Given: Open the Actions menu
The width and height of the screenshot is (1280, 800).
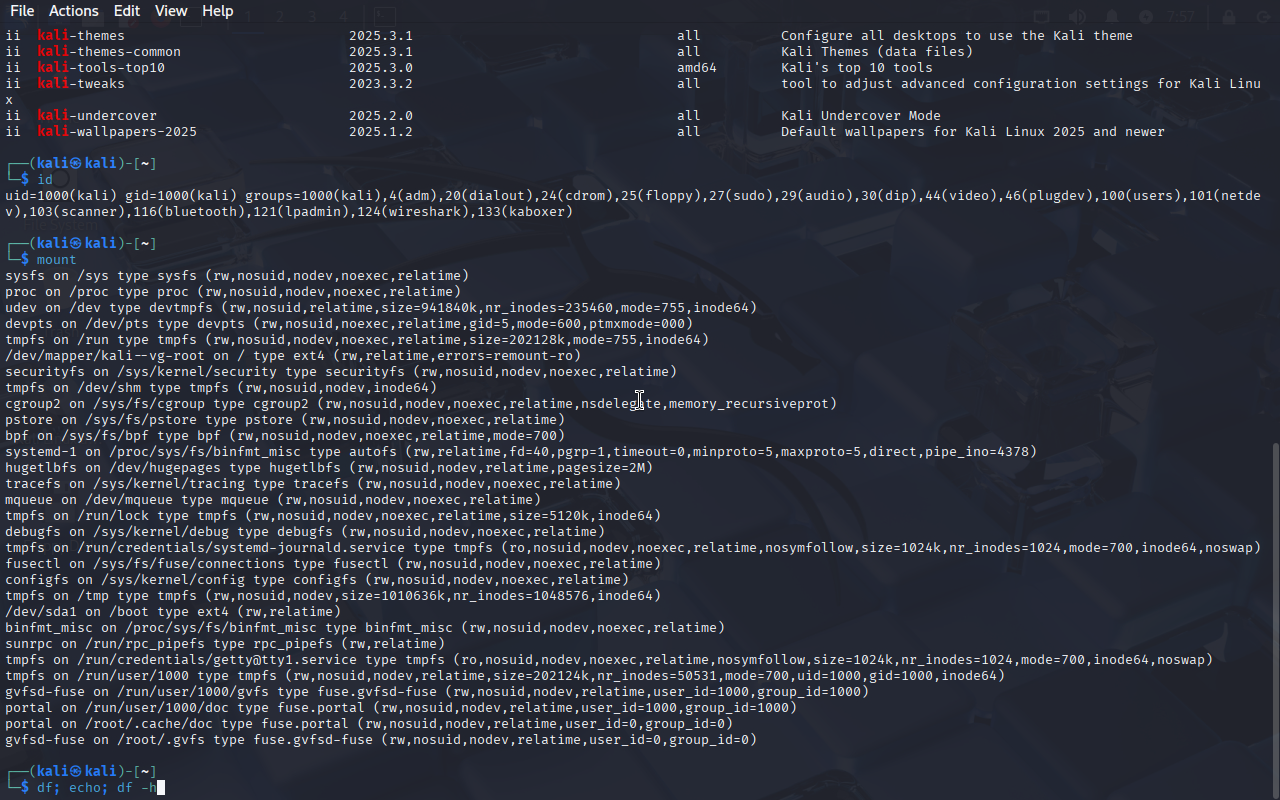Looking at the screenshot, I should pyautogui.click(x=73, y=11).
